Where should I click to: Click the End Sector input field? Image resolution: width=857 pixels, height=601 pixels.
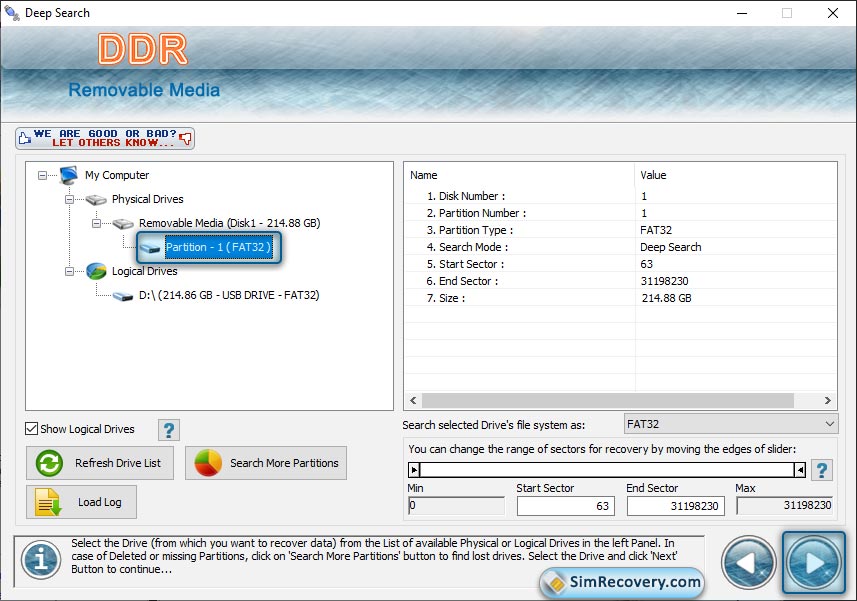coord(676,506)
